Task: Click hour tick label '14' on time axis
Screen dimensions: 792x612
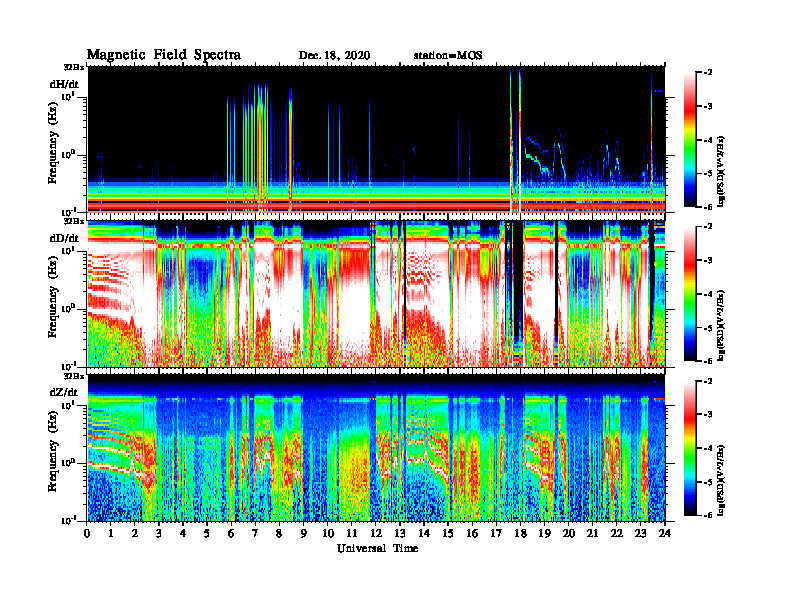Action: [x=424, y=534]
